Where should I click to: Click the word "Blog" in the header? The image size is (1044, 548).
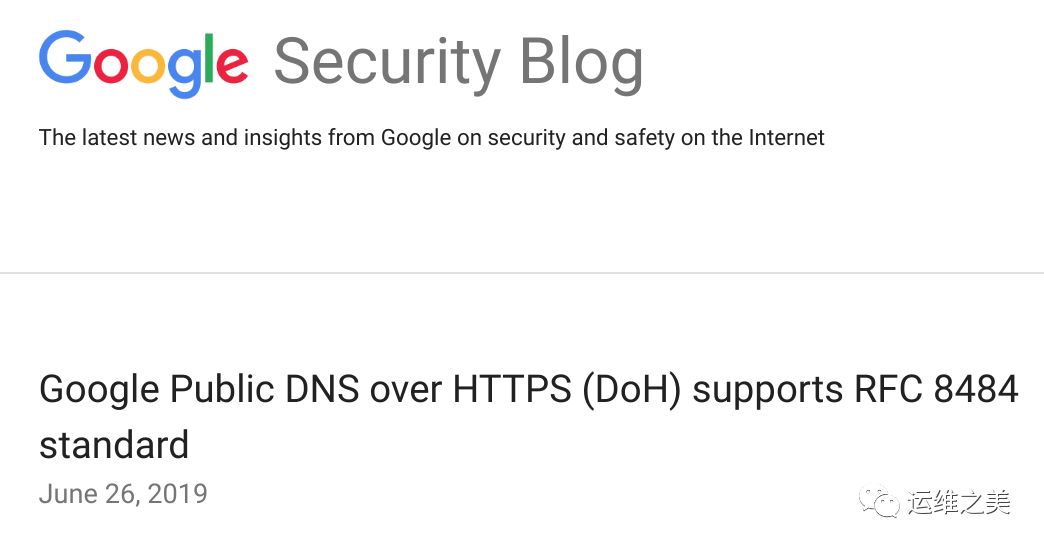click(581, 64)
